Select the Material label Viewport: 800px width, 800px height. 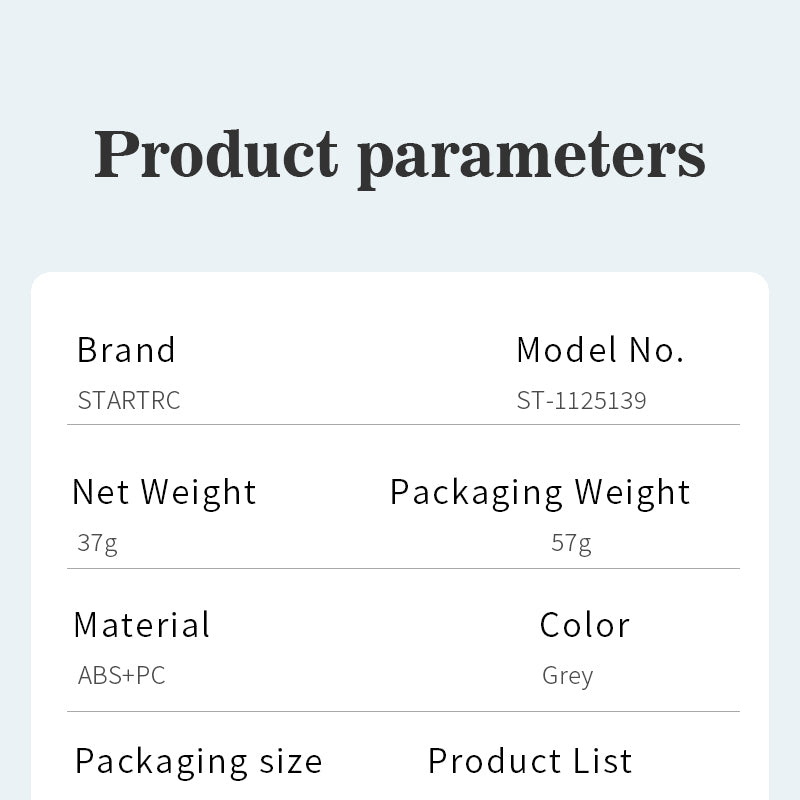[142, 625]
